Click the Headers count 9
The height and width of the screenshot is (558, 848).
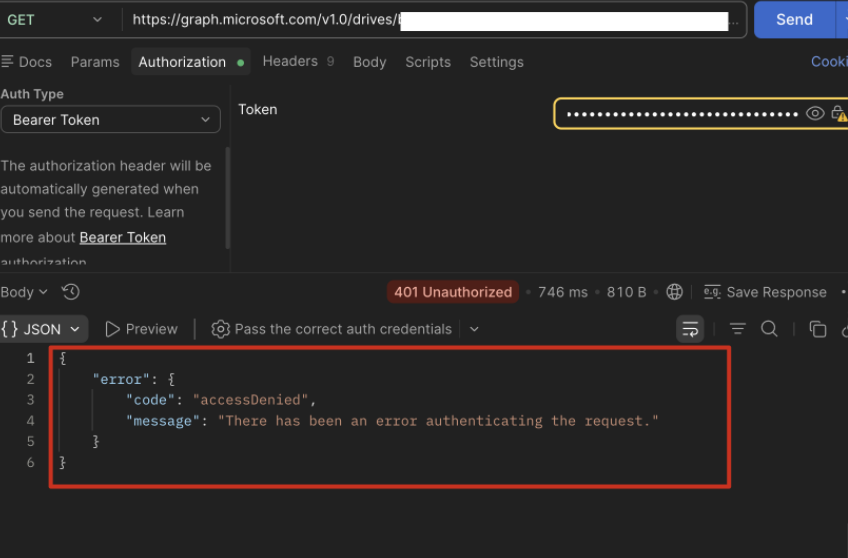[x=330, y=62]
